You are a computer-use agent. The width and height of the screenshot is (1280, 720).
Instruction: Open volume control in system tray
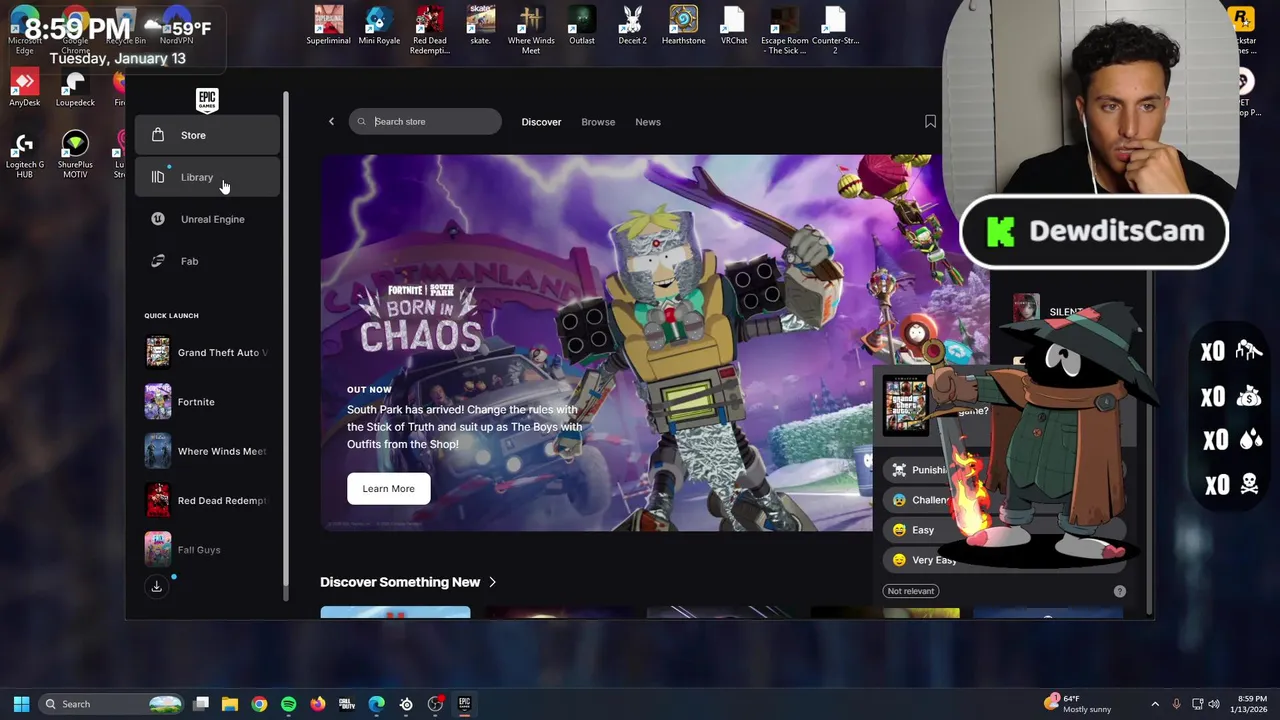point(1214,704)
